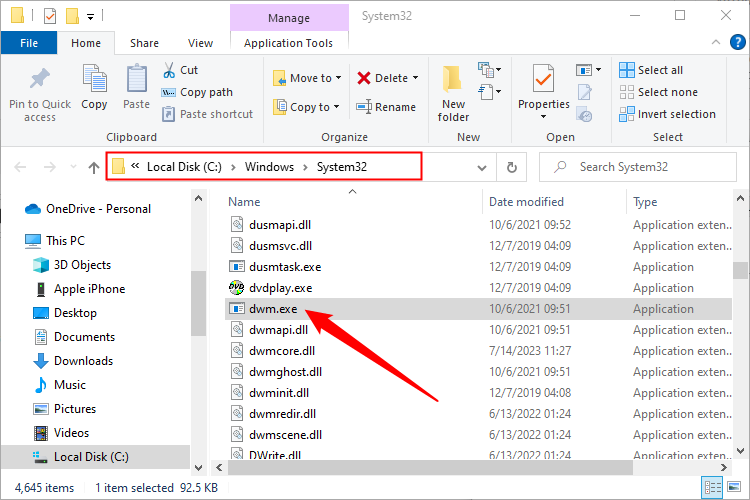Switch to the View tab

200,43
